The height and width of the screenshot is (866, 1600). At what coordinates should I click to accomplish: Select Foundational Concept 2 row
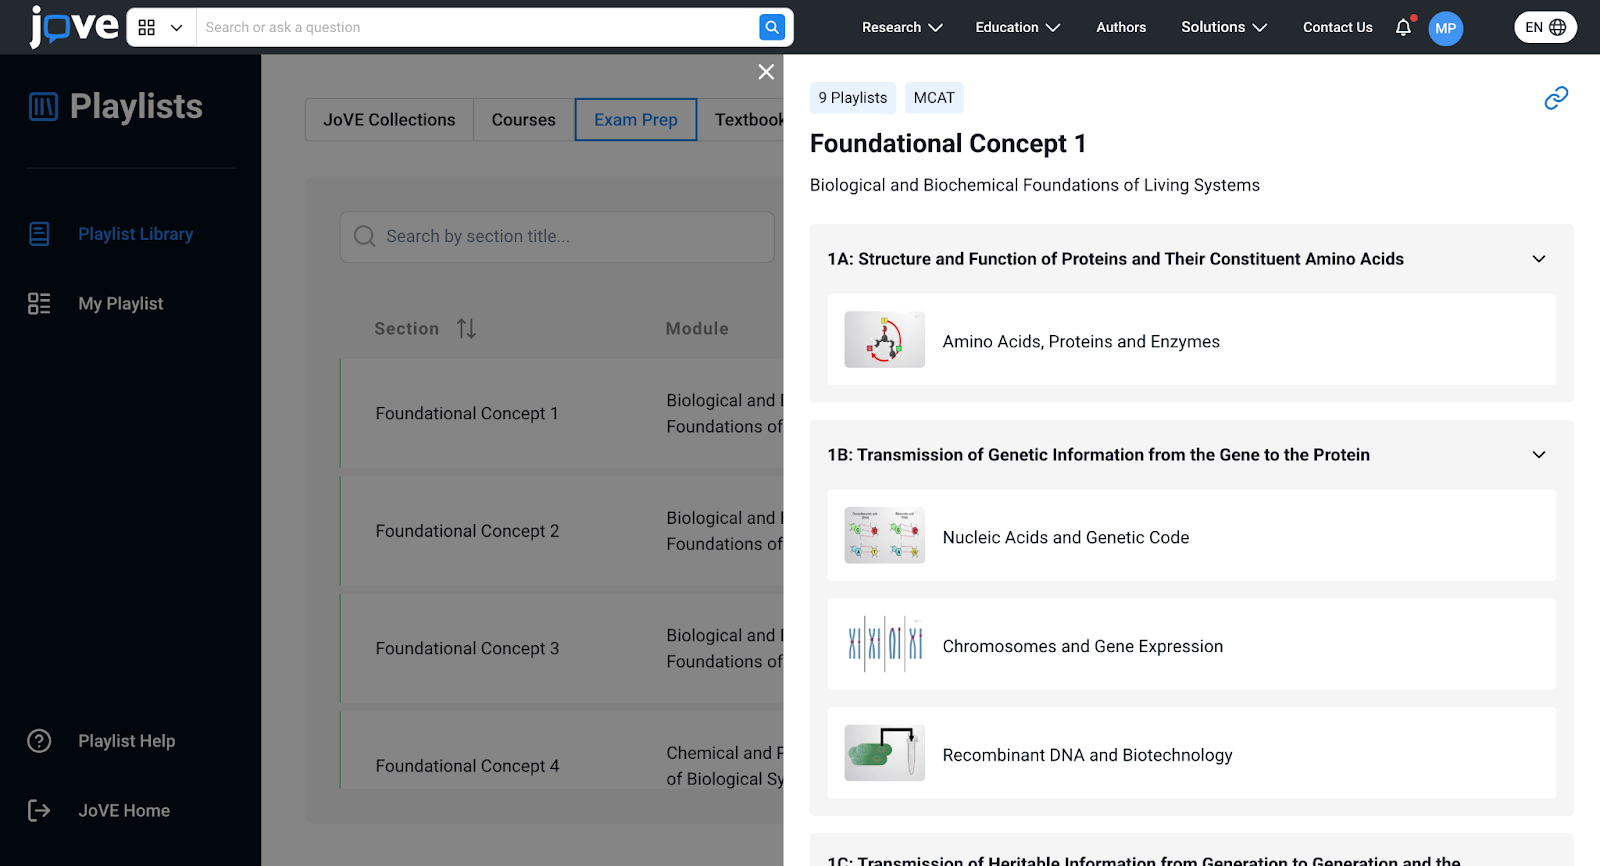pos(562,531)
